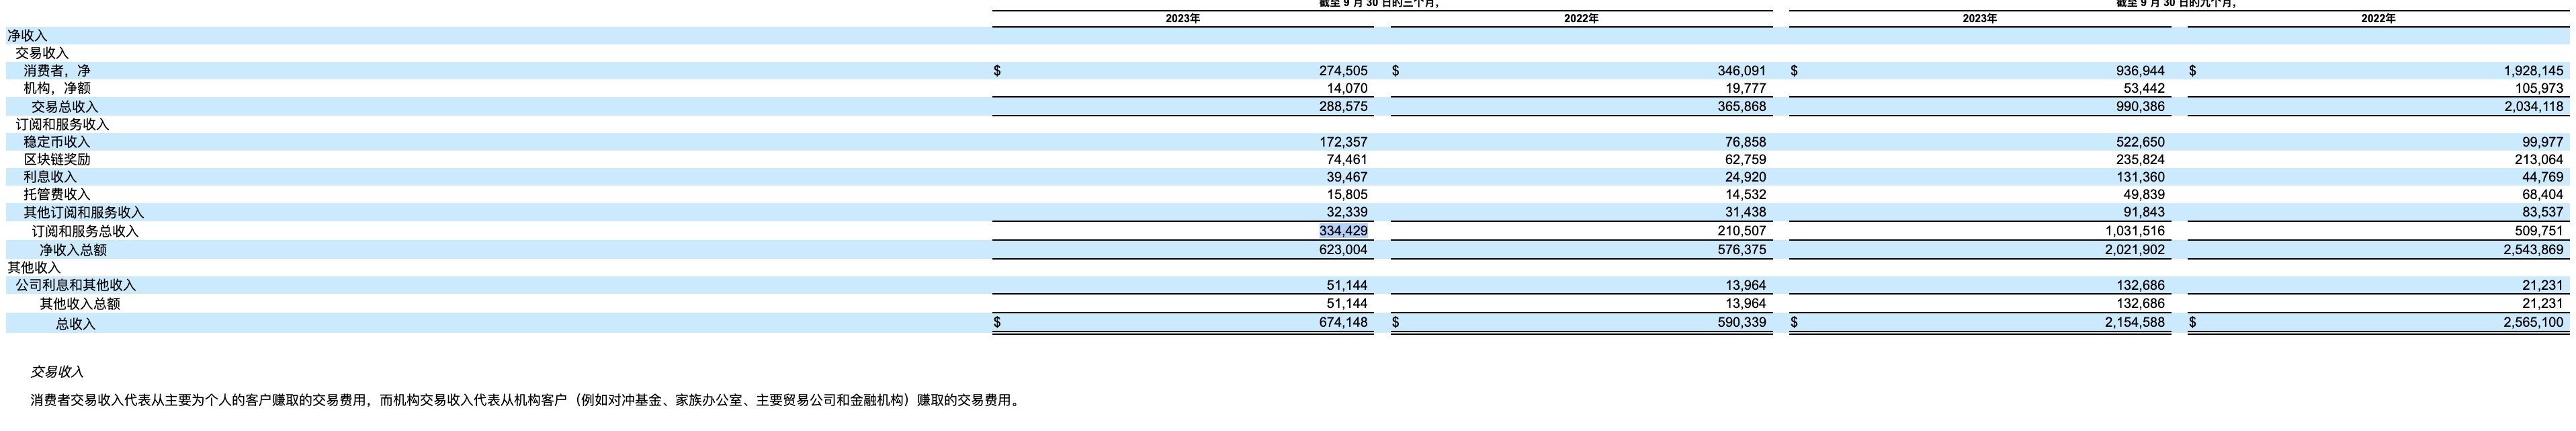Image resolution: width=2576 pixels, height=431 pixels.
Task: Click the paragraph starting with 消费者交易收入代表
Action: pos(526,400)
